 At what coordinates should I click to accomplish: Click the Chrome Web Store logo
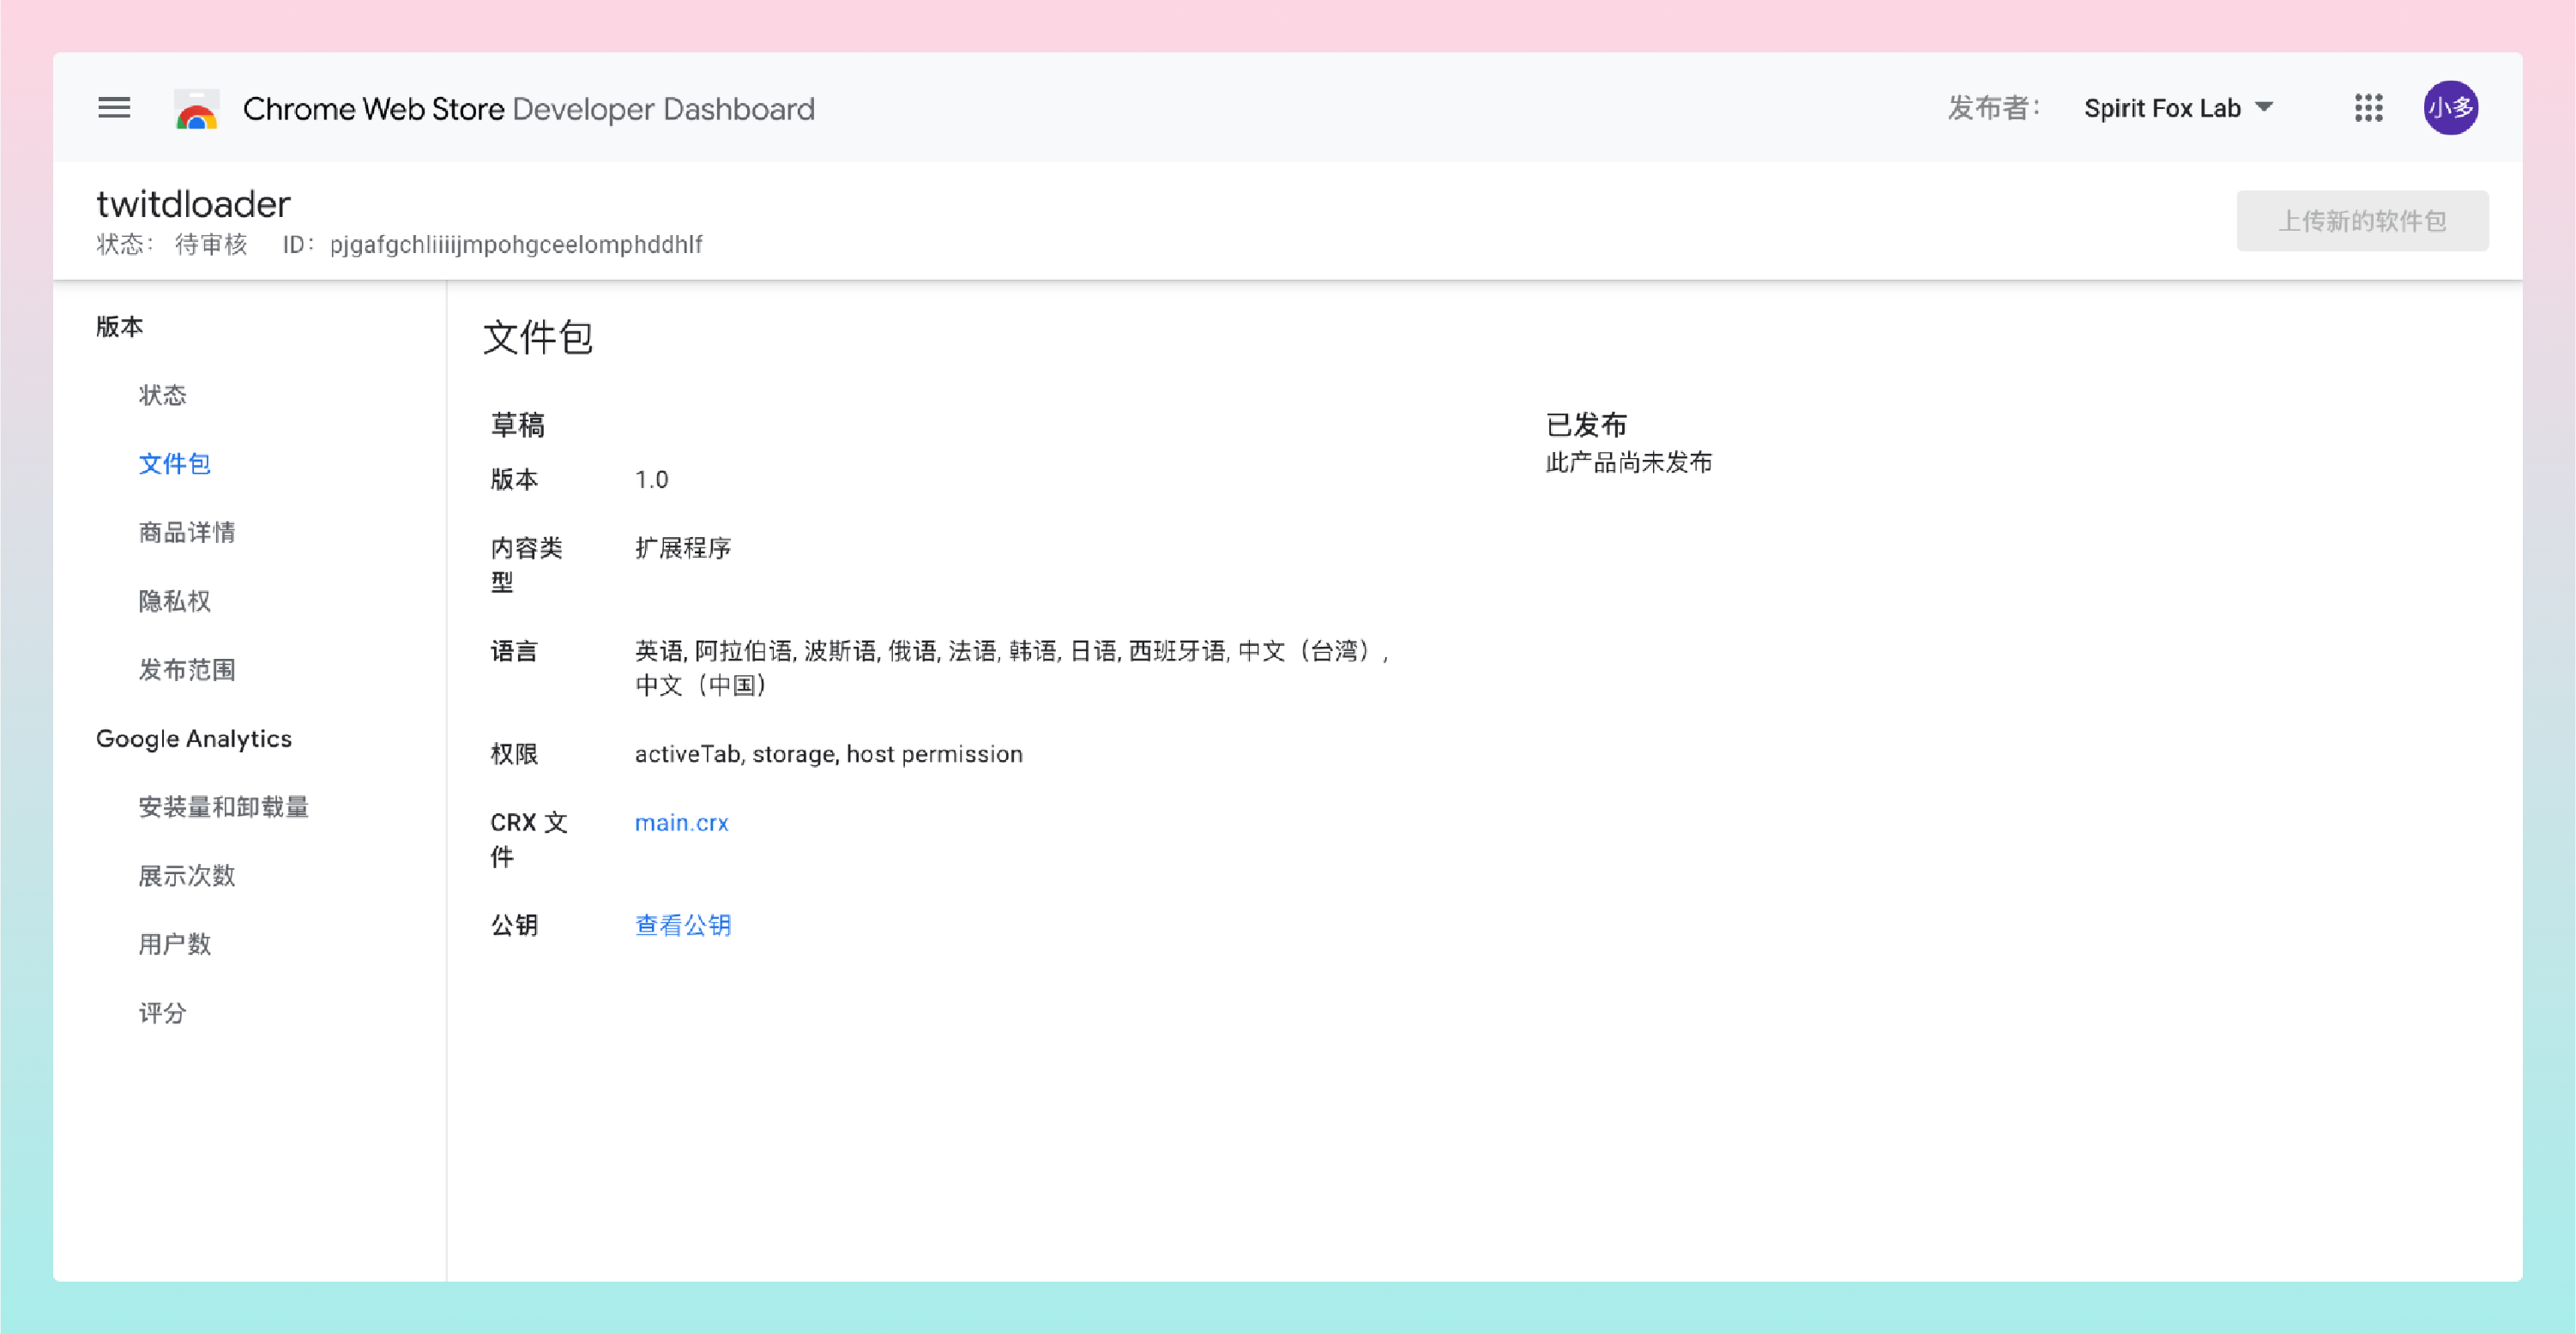click(x=197, y=109)
